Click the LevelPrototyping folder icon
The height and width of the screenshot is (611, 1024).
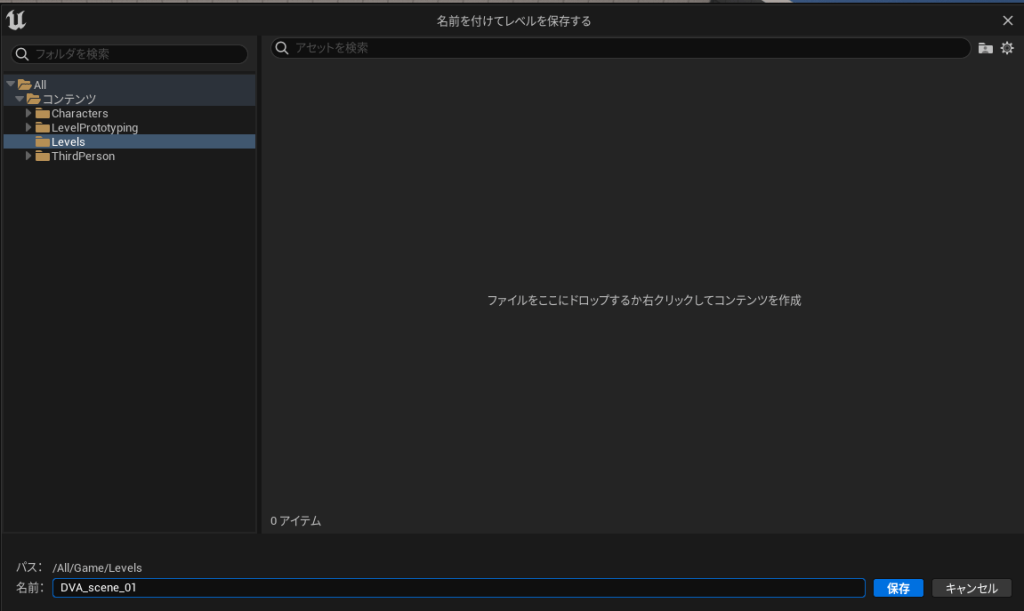pyautogui.click(x=43, y=128)
